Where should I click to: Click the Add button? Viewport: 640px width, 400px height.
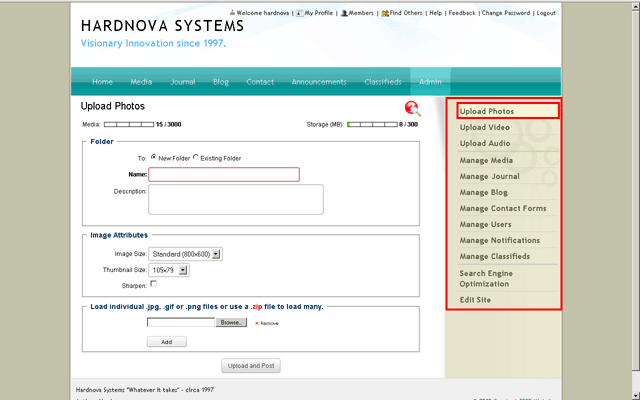pos(166,342)
